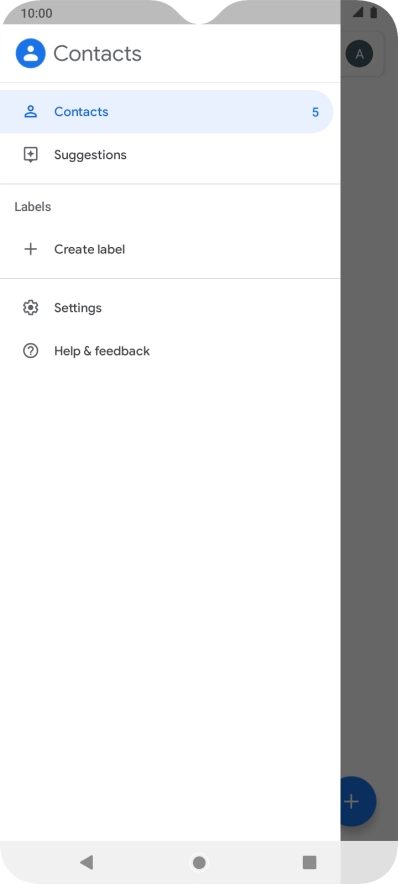Go back with the navigation back triangle

(x=86, y=862)
